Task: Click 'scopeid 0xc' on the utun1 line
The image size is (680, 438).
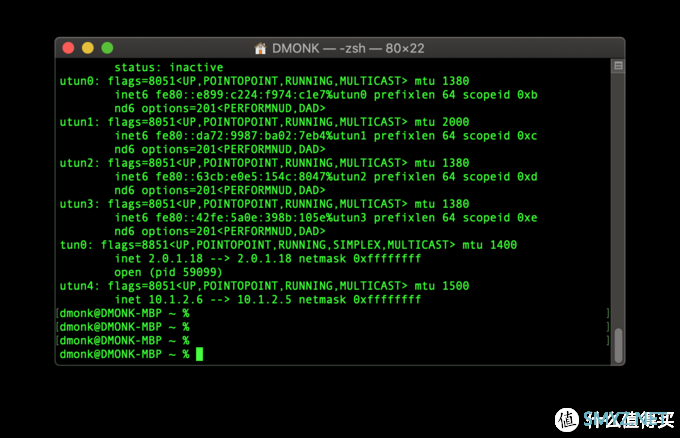Action: click(500, 136)
